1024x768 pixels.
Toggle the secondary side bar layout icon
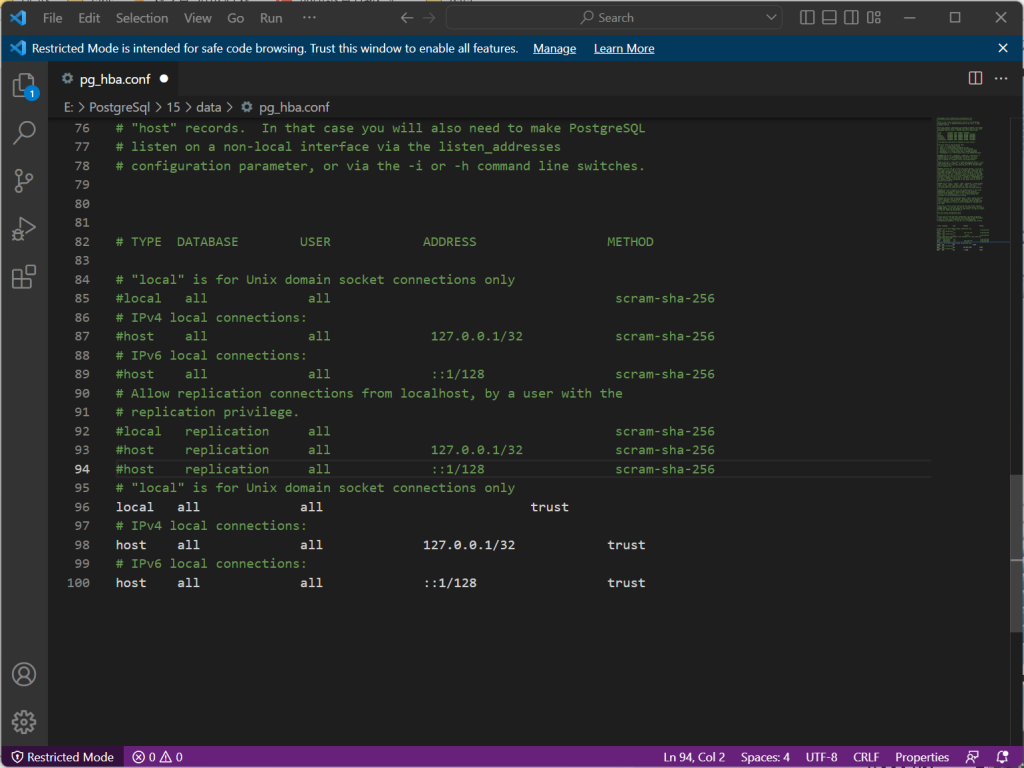pos(852,18)
